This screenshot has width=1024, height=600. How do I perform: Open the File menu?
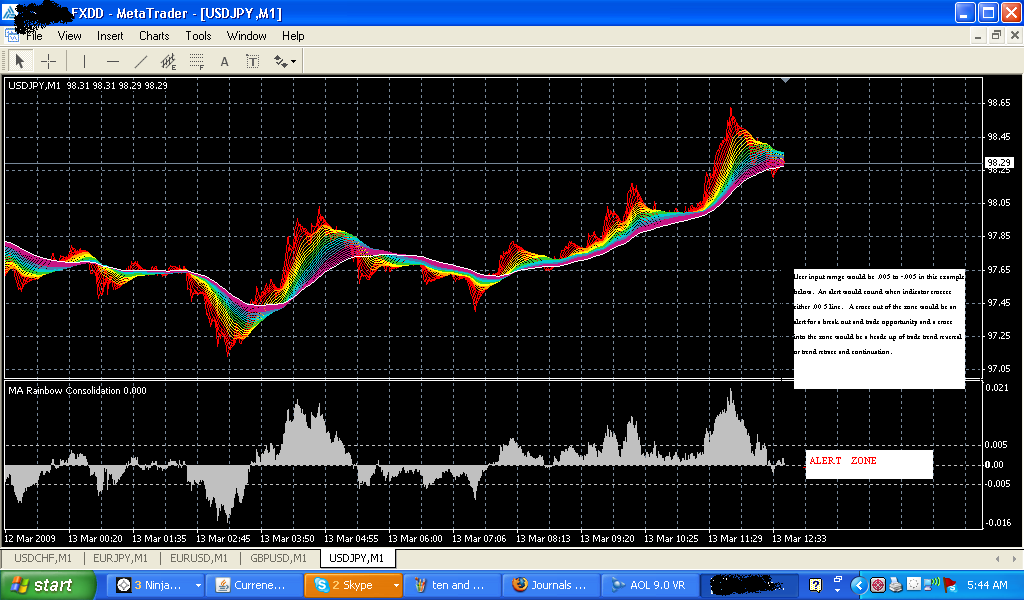click(34, 36)
